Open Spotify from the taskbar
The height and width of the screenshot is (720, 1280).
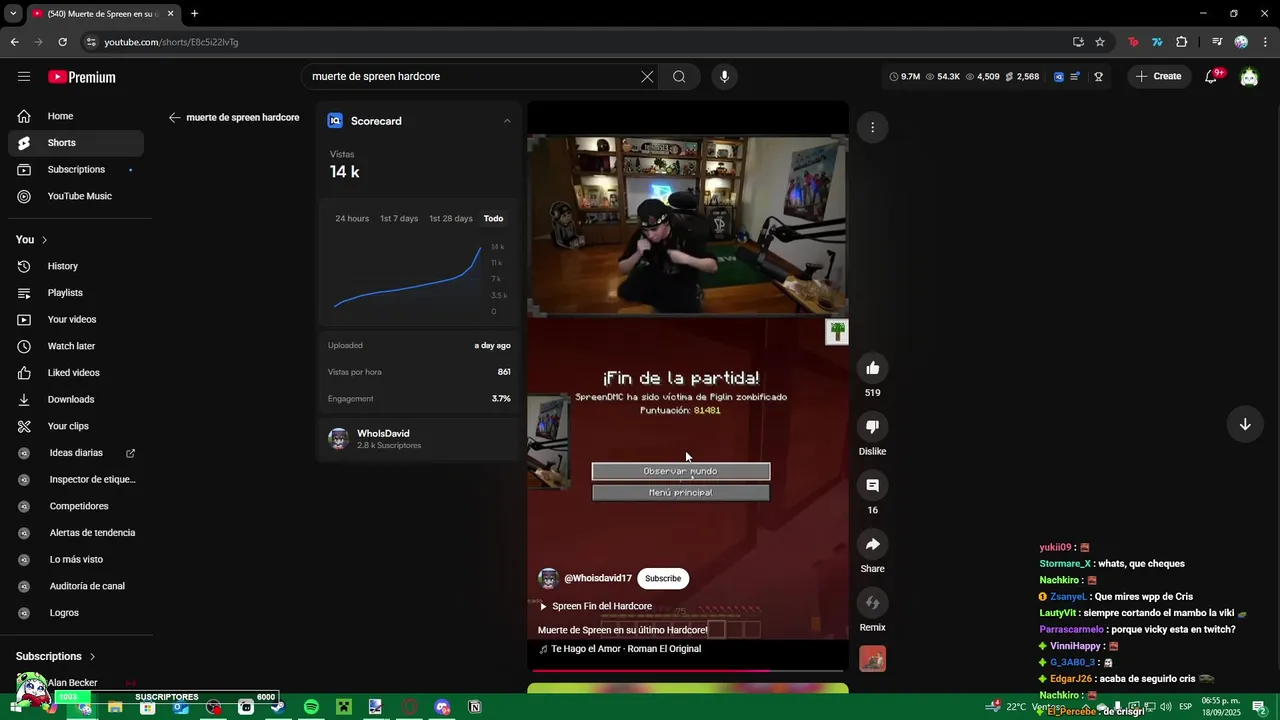[311, 707]
